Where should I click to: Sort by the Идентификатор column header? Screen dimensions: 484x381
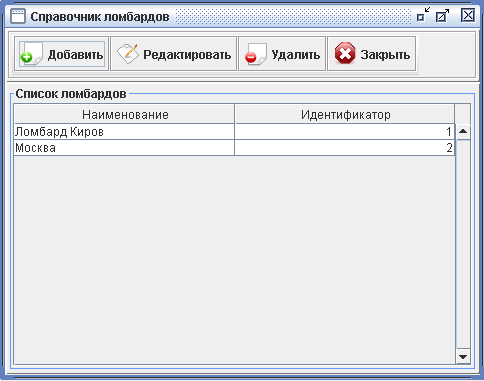pyautogui.click(x=345, y=114)
